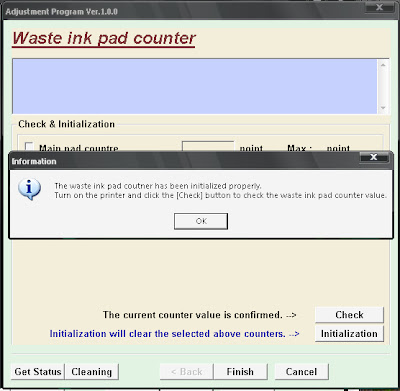Click the main pad counter value field
Image resolution: width=400 pixels, height=391 pixels.
(x=208, y=146)
